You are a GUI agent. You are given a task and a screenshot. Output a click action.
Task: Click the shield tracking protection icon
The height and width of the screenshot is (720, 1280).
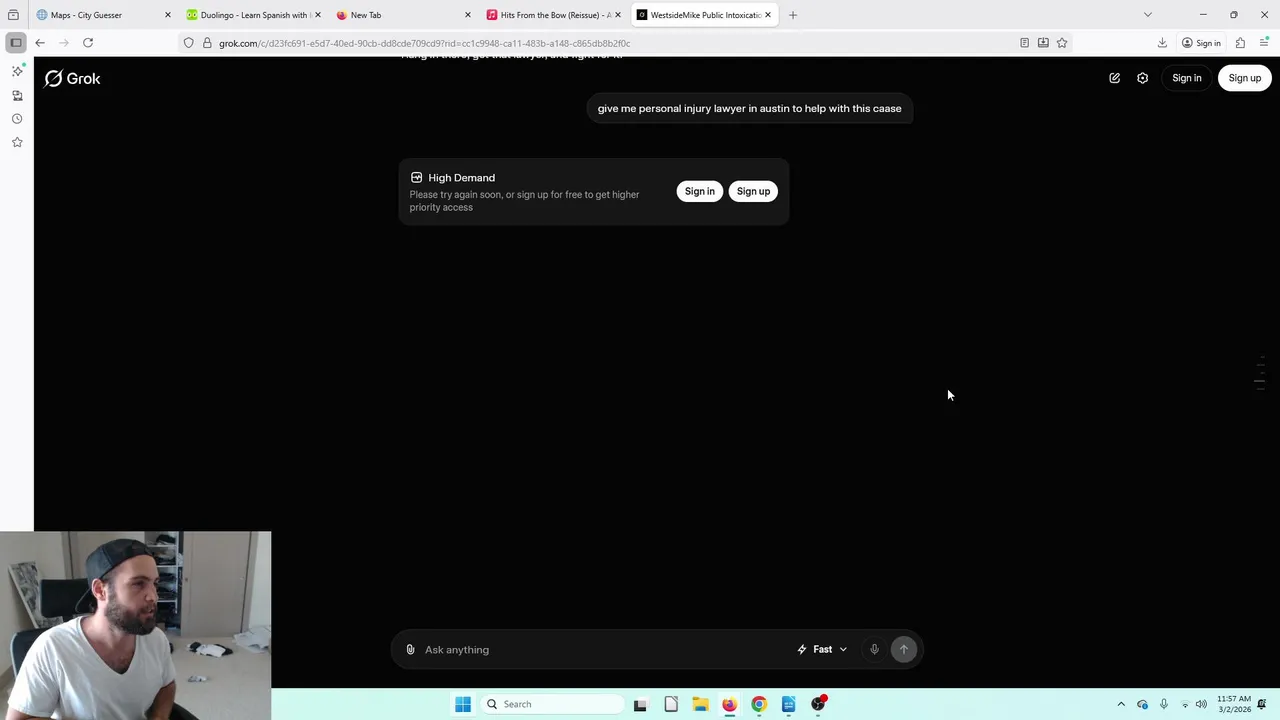[188, 43]
